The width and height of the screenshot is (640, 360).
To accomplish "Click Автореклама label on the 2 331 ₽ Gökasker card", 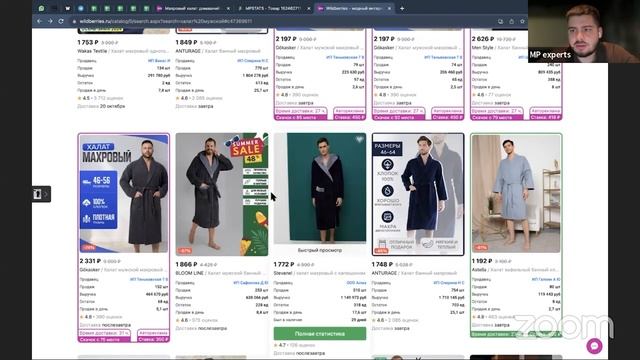I will (x=153, y=333).
